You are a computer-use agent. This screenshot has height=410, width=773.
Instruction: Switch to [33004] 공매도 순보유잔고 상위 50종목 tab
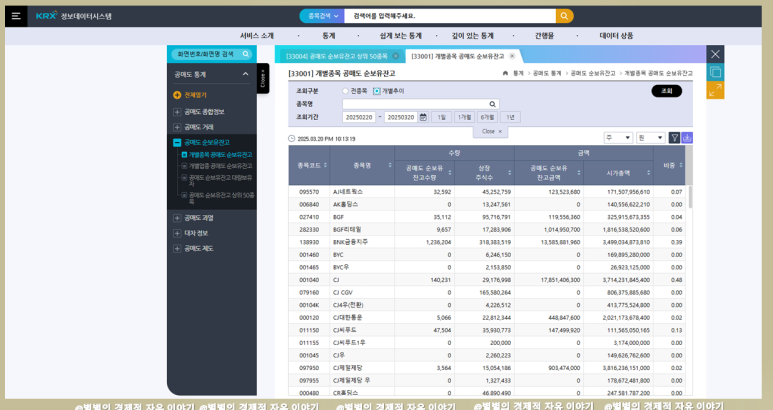(337, 56)
